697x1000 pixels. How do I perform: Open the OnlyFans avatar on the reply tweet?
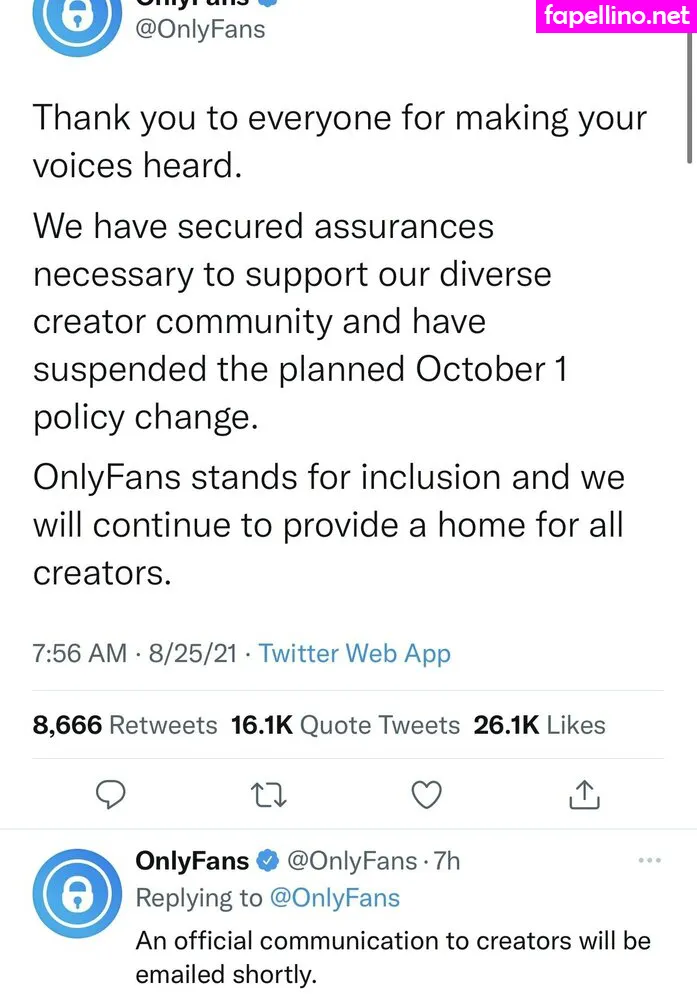pos(77,895)
